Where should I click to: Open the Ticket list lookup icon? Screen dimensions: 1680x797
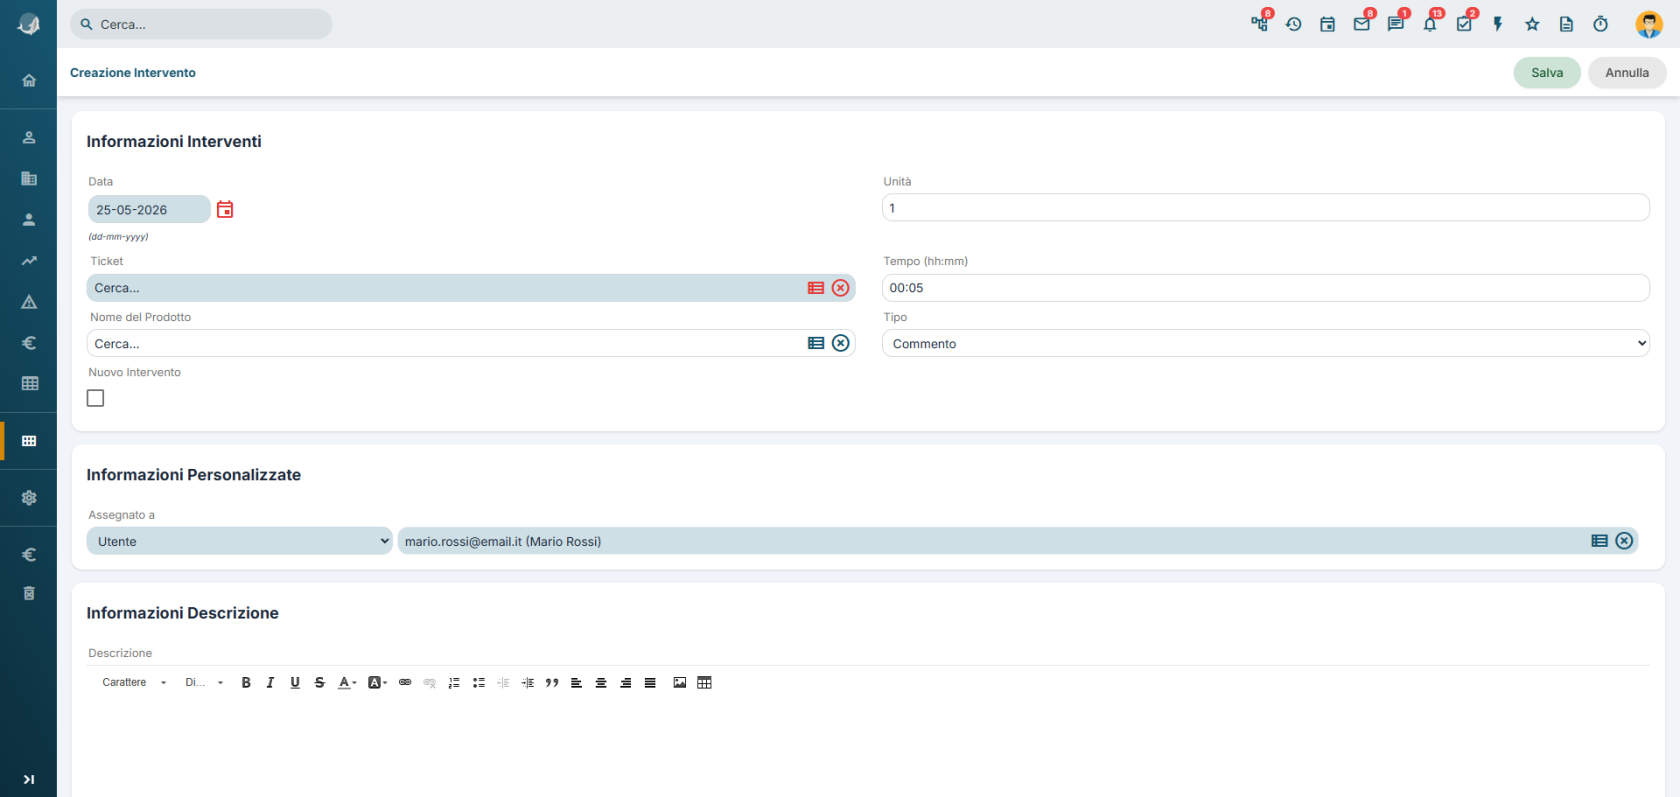click(816, 288)
